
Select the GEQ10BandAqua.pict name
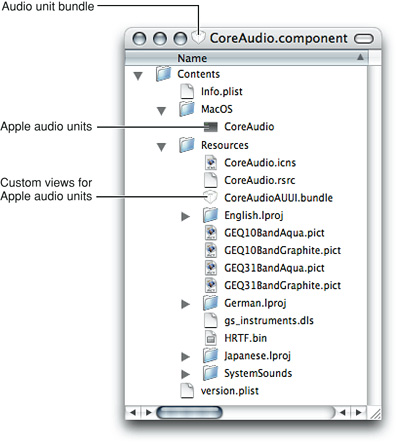click(x=274, y=233)
